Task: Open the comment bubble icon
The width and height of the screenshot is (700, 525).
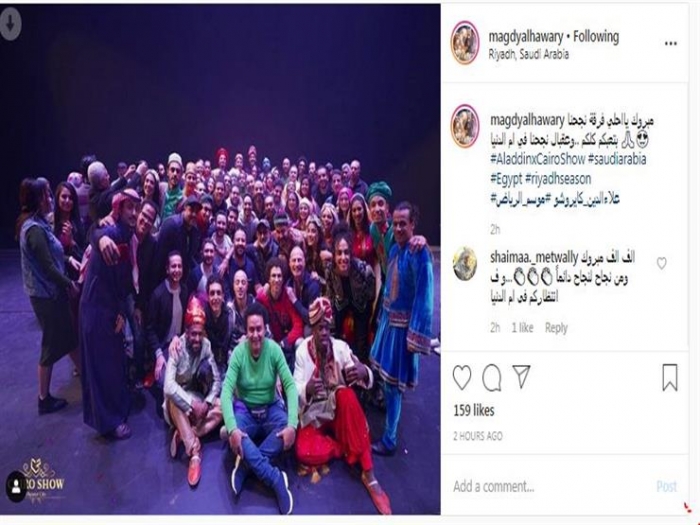Action: coord(492,378)
